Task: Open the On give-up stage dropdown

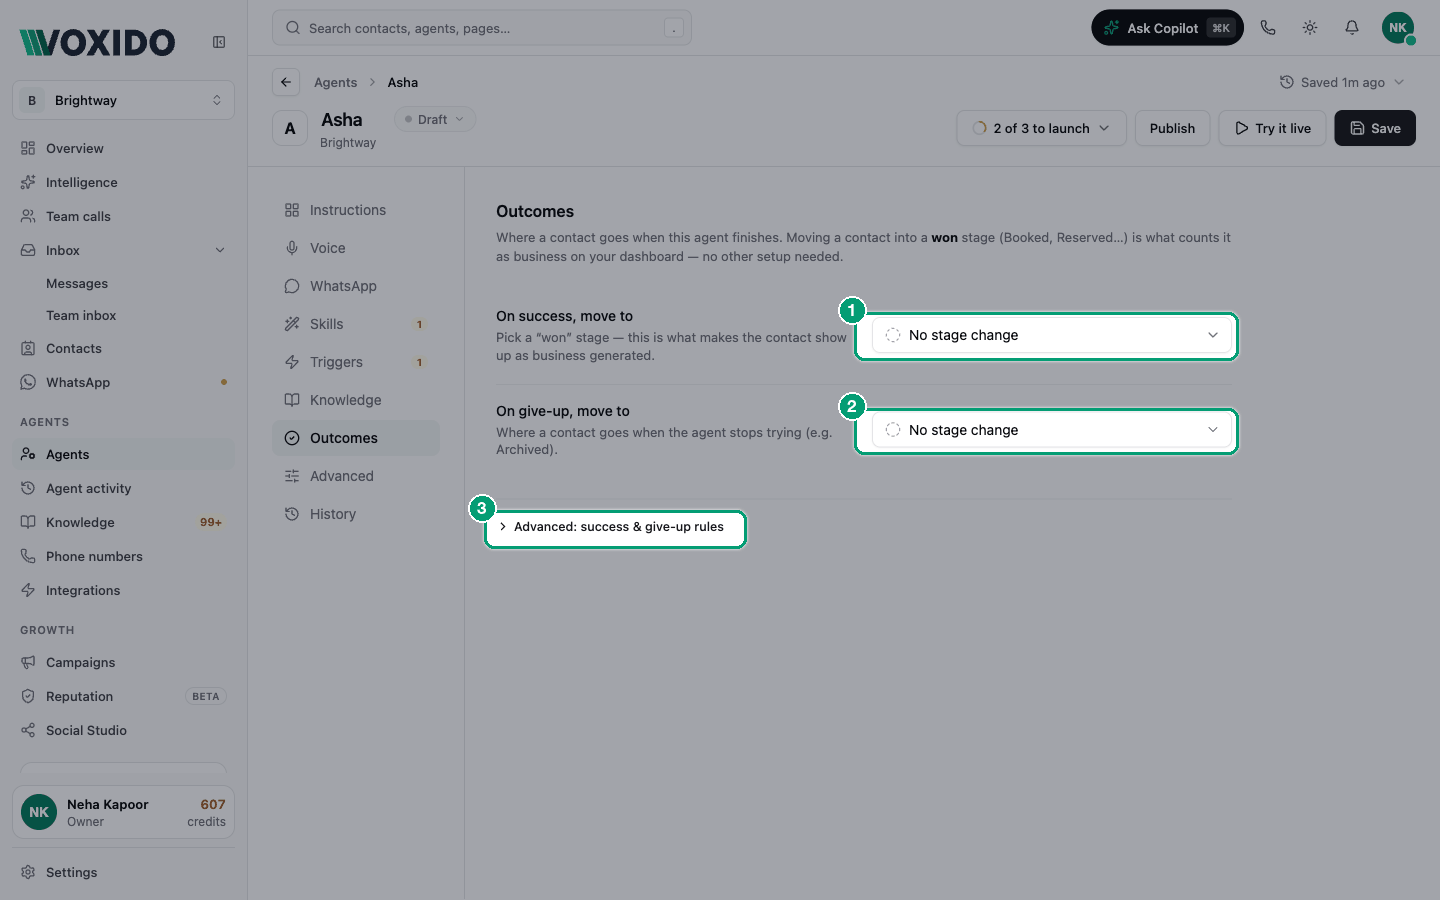Action: (x=1052, y=430)
